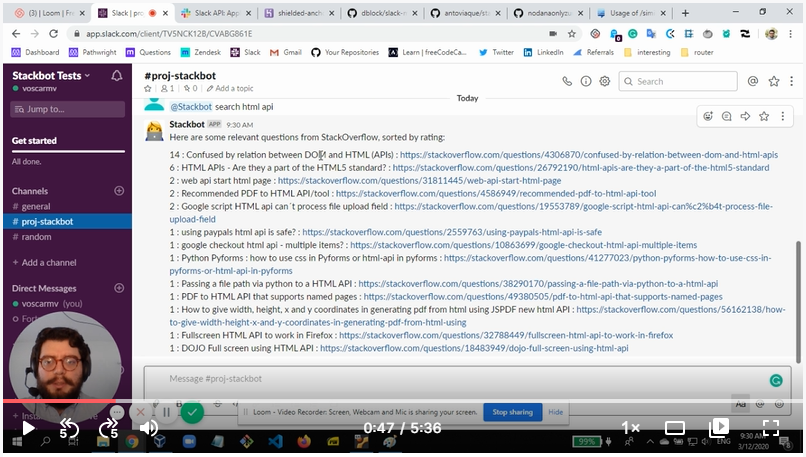Open new browser tab
This screenshot has height=457, width=806.
pos(685,13)
